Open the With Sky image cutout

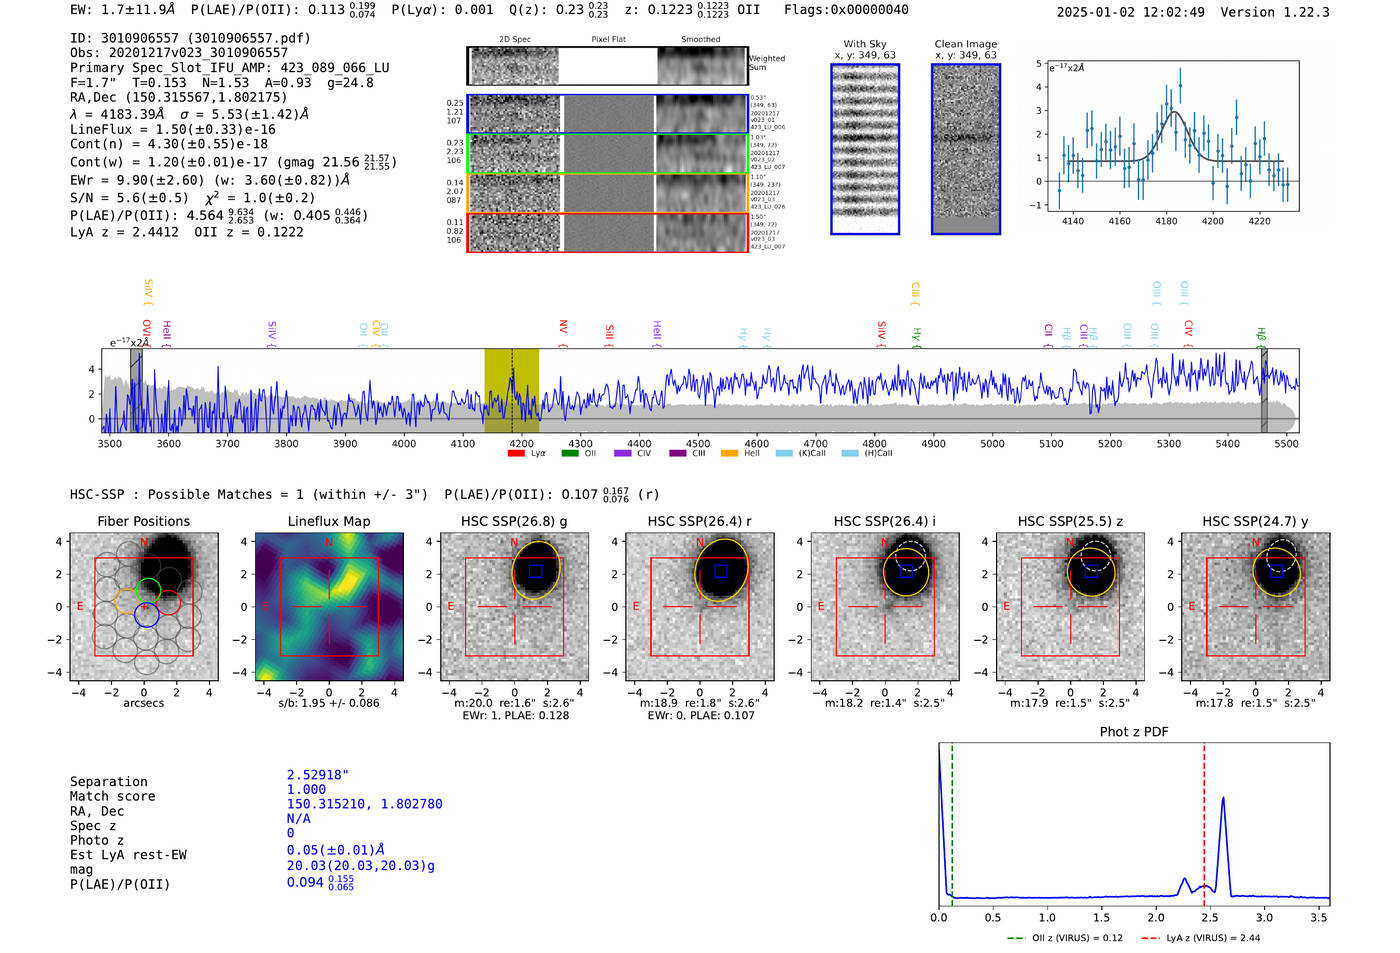click(x=865, y=149)
